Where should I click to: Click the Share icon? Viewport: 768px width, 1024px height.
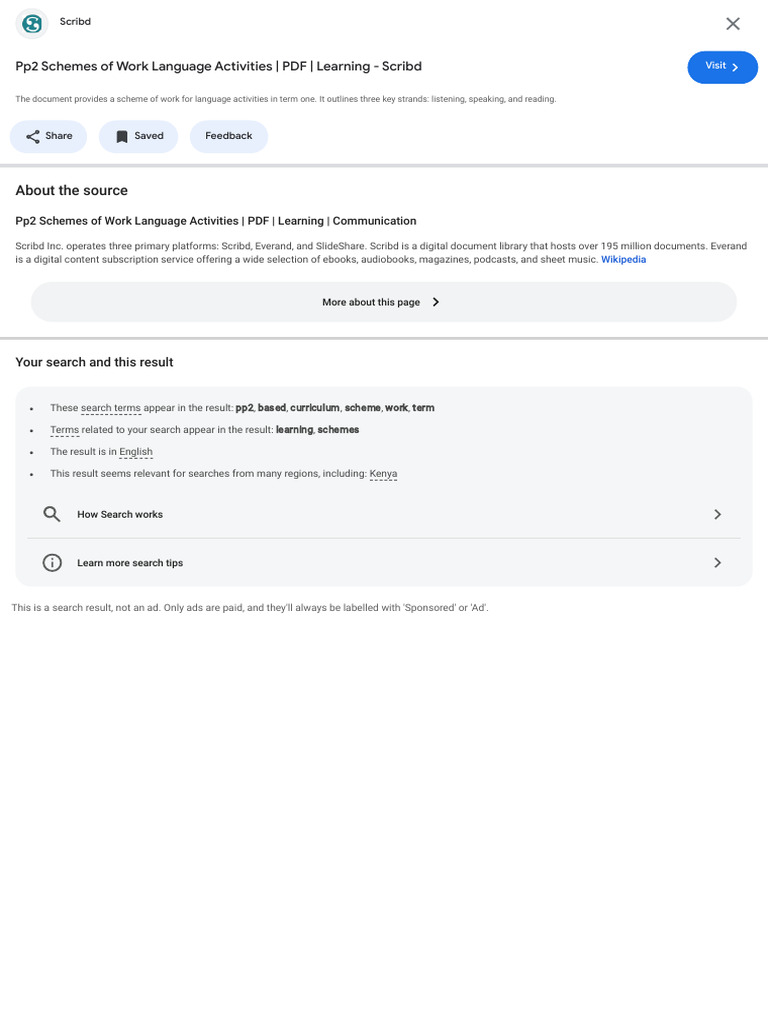pos(33,137)
